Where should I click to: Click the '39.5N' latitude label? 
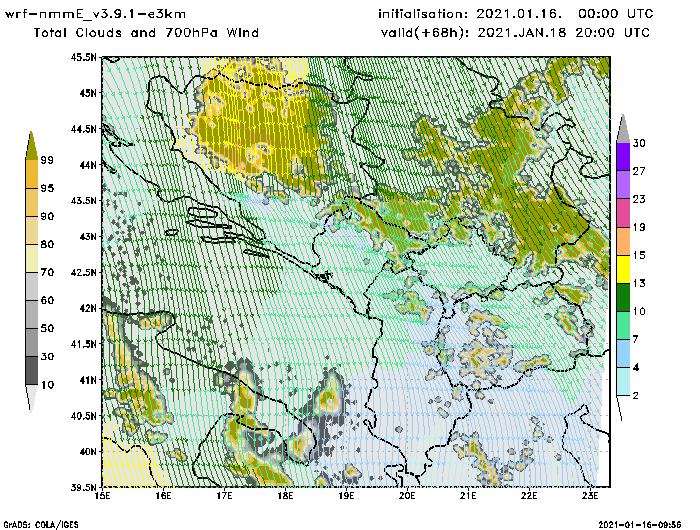(83, 488)
